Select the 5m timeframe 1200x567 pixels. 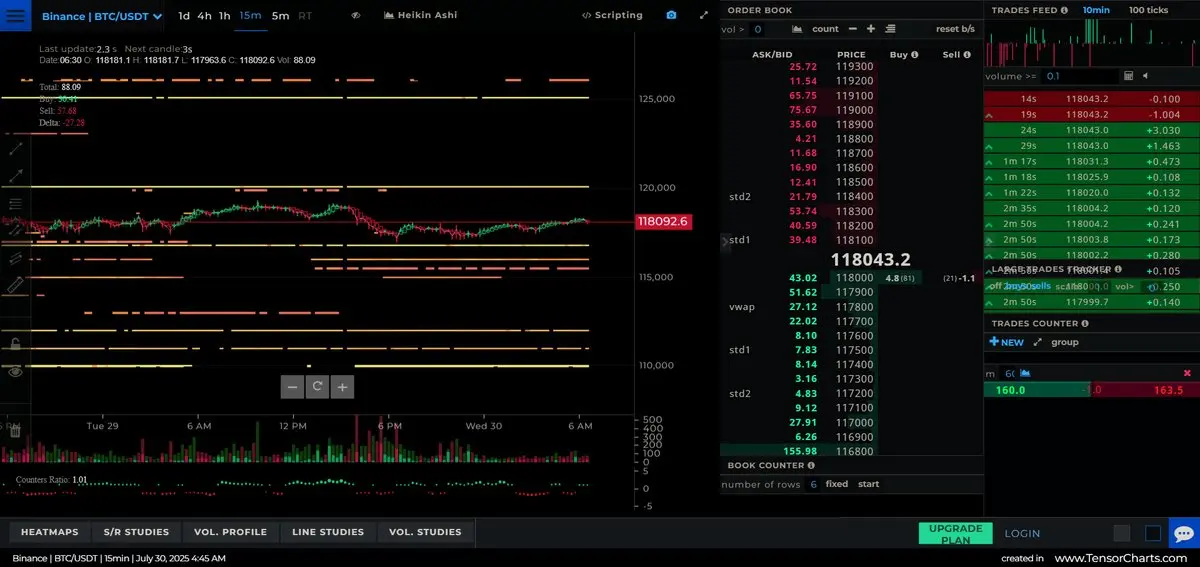(x=280, y=16)
